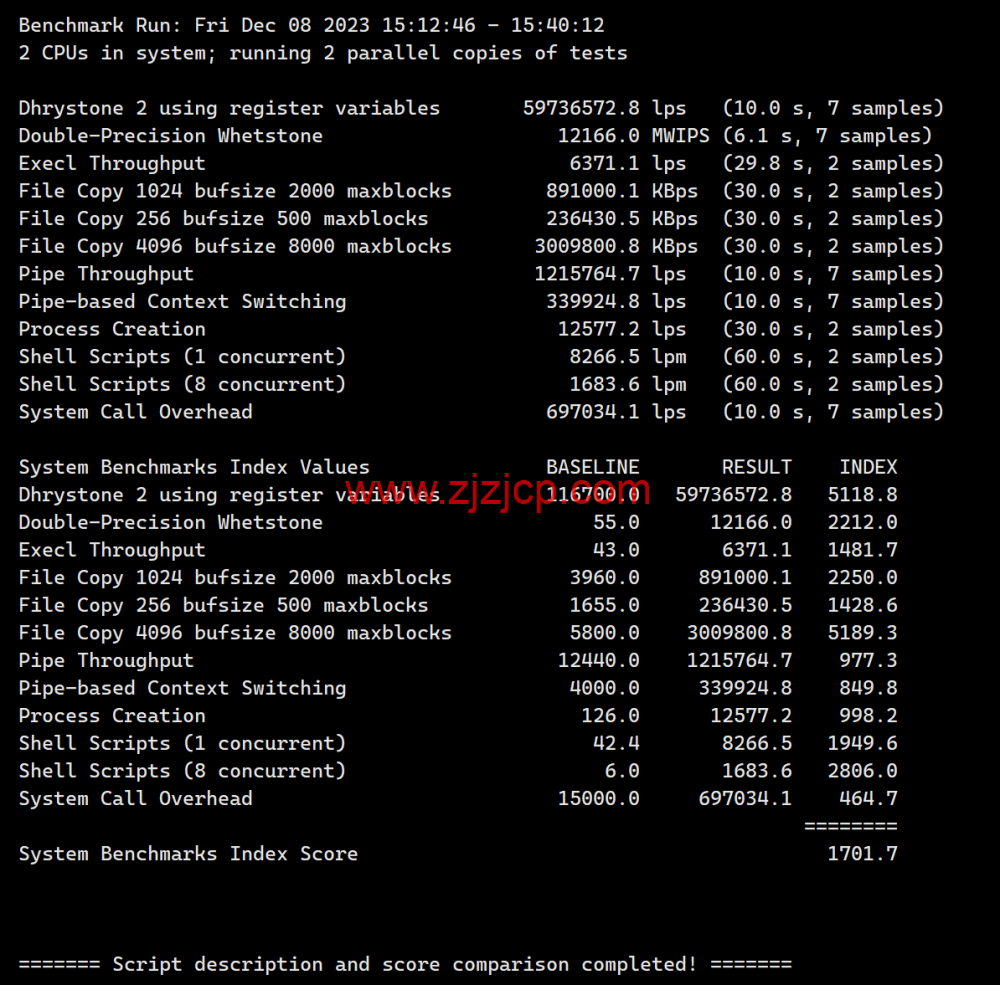Select the RESULT column header
This screenshot has height=985, width=1000.
click(757, 466)
